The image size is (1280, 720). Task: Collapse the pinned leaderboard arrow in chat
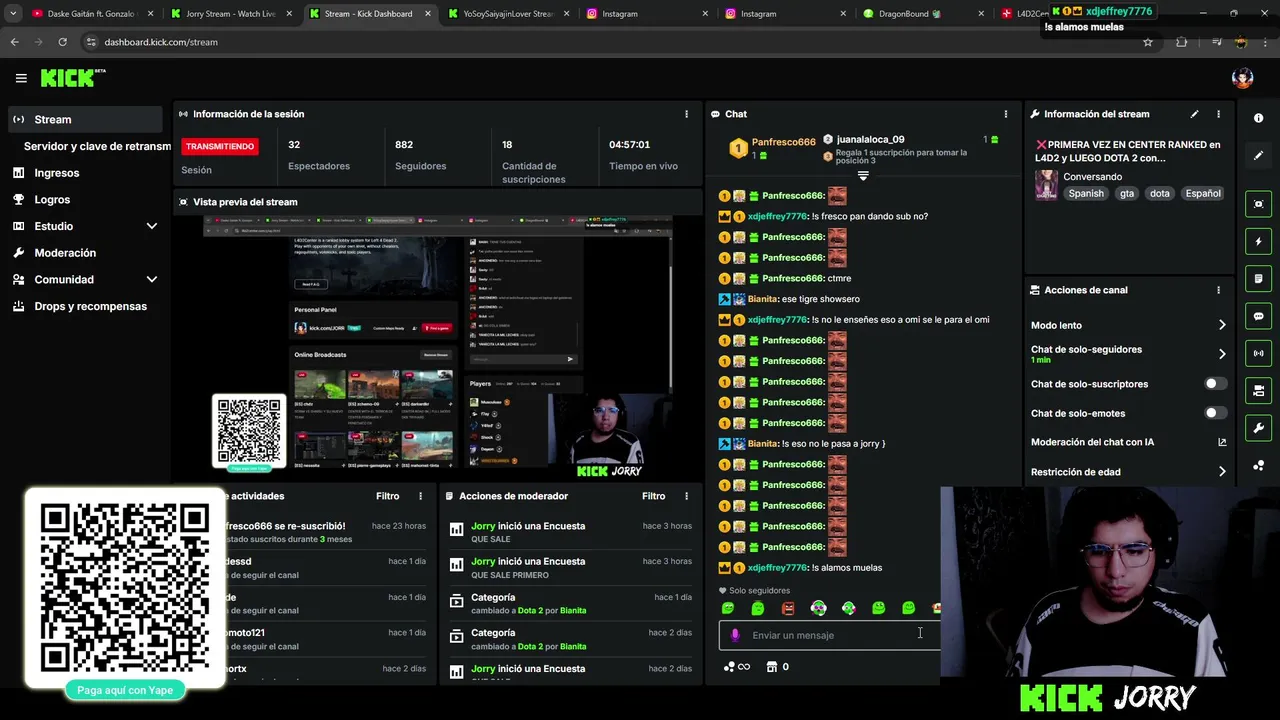tap(863, 175)
